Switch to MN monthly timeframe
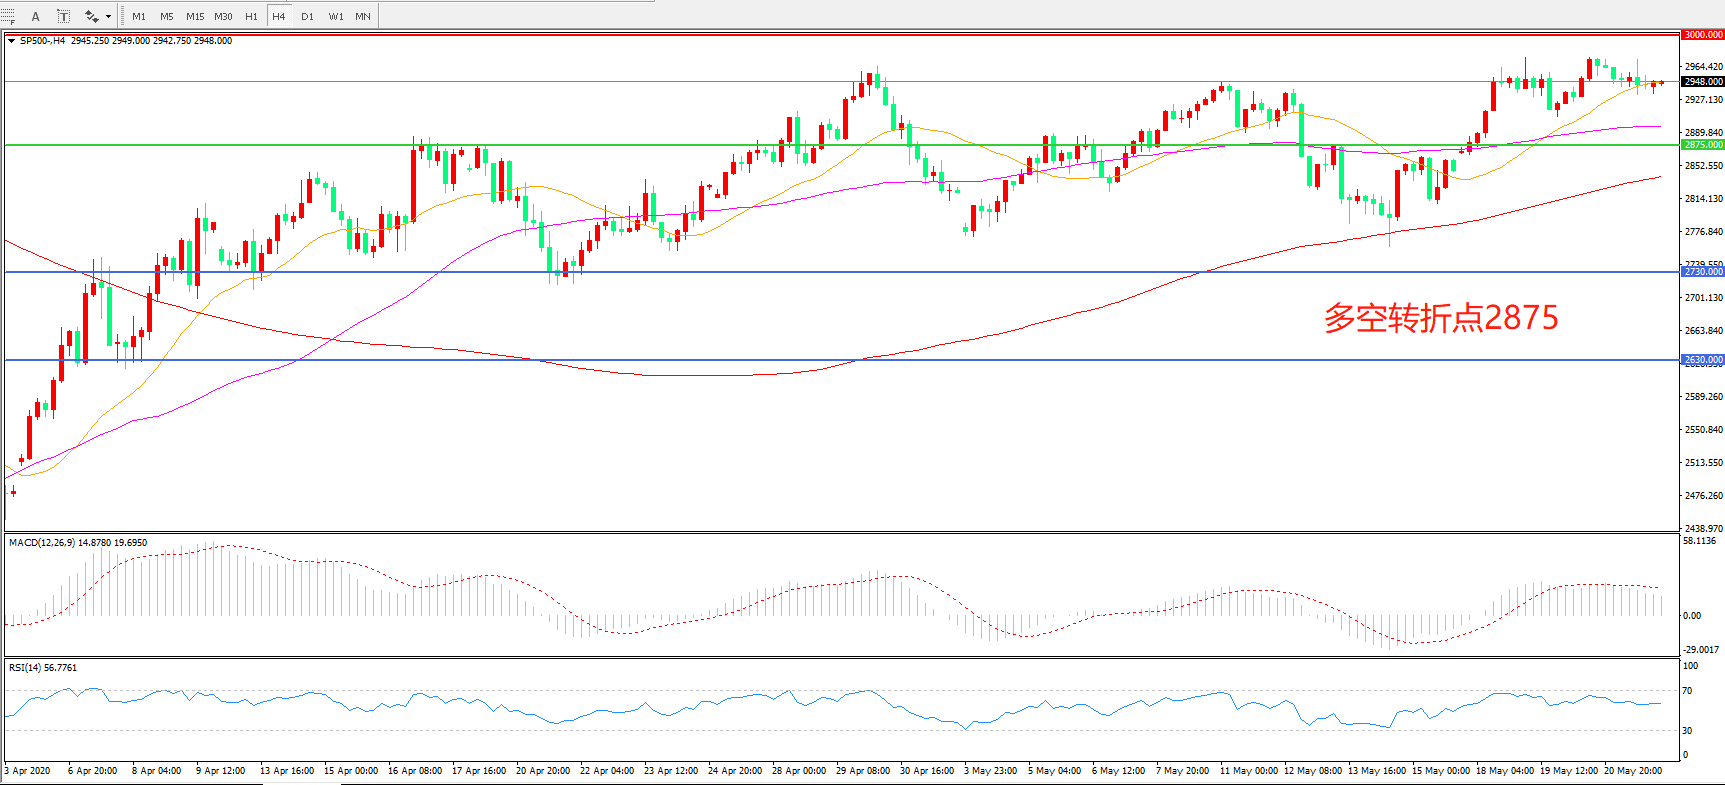 [363, 16]
